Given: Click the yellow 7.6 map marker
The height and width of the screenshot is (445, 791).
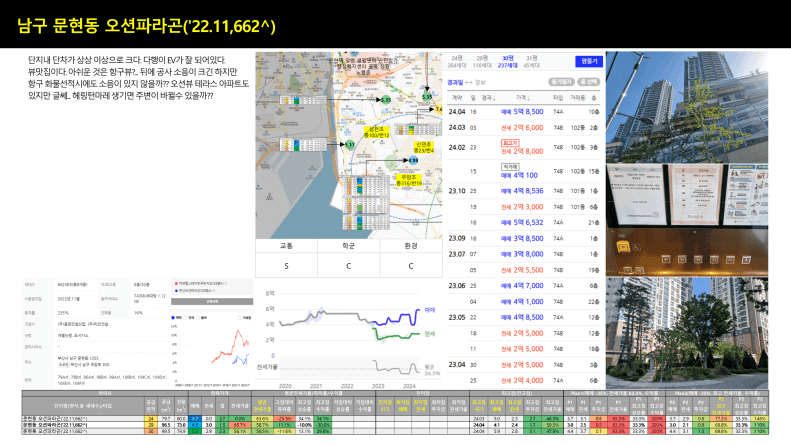Looking at the screenshot, I should [438, 109].
